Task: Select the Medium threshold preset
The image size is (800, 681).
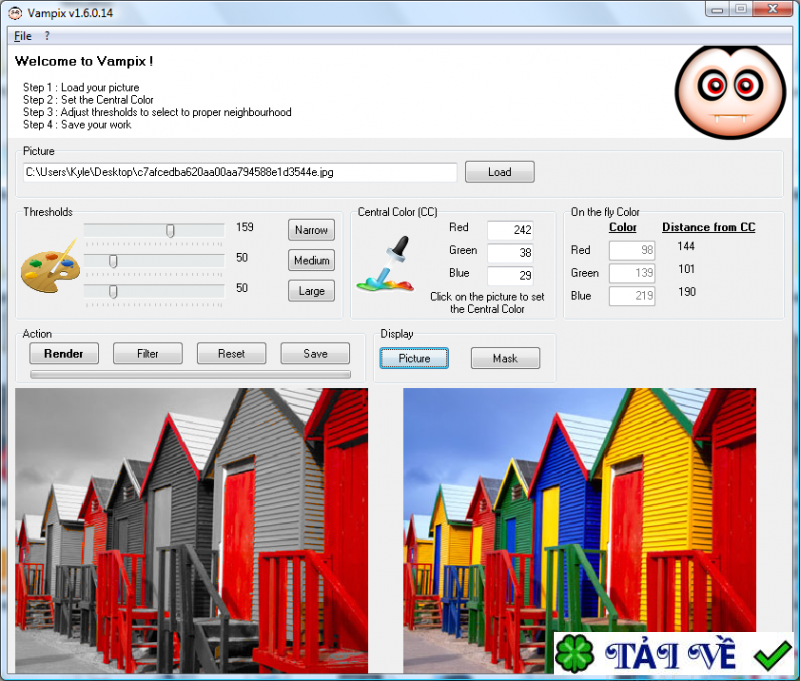Action: tap(311, 261)
